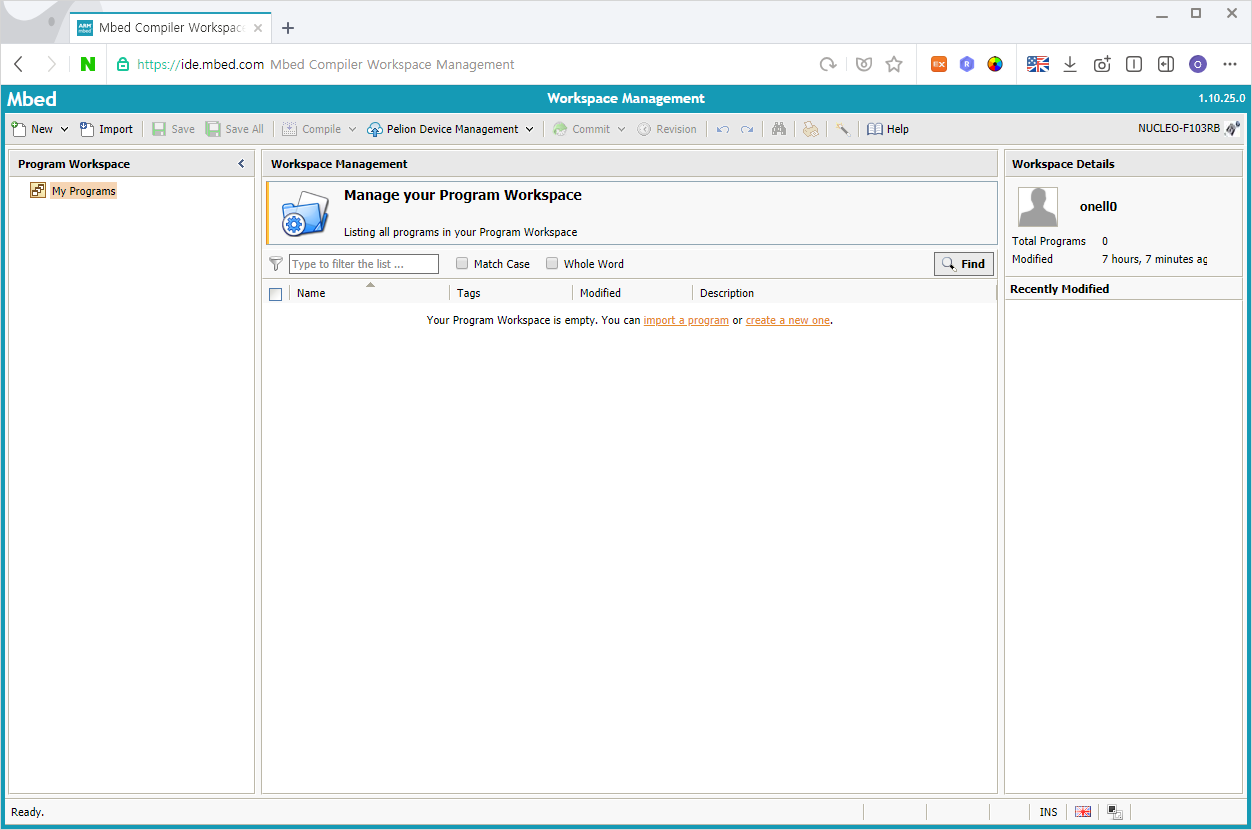Click the shield icon in address bar
The height and width of the screenshot is (830, 1252).
[863, 64]
